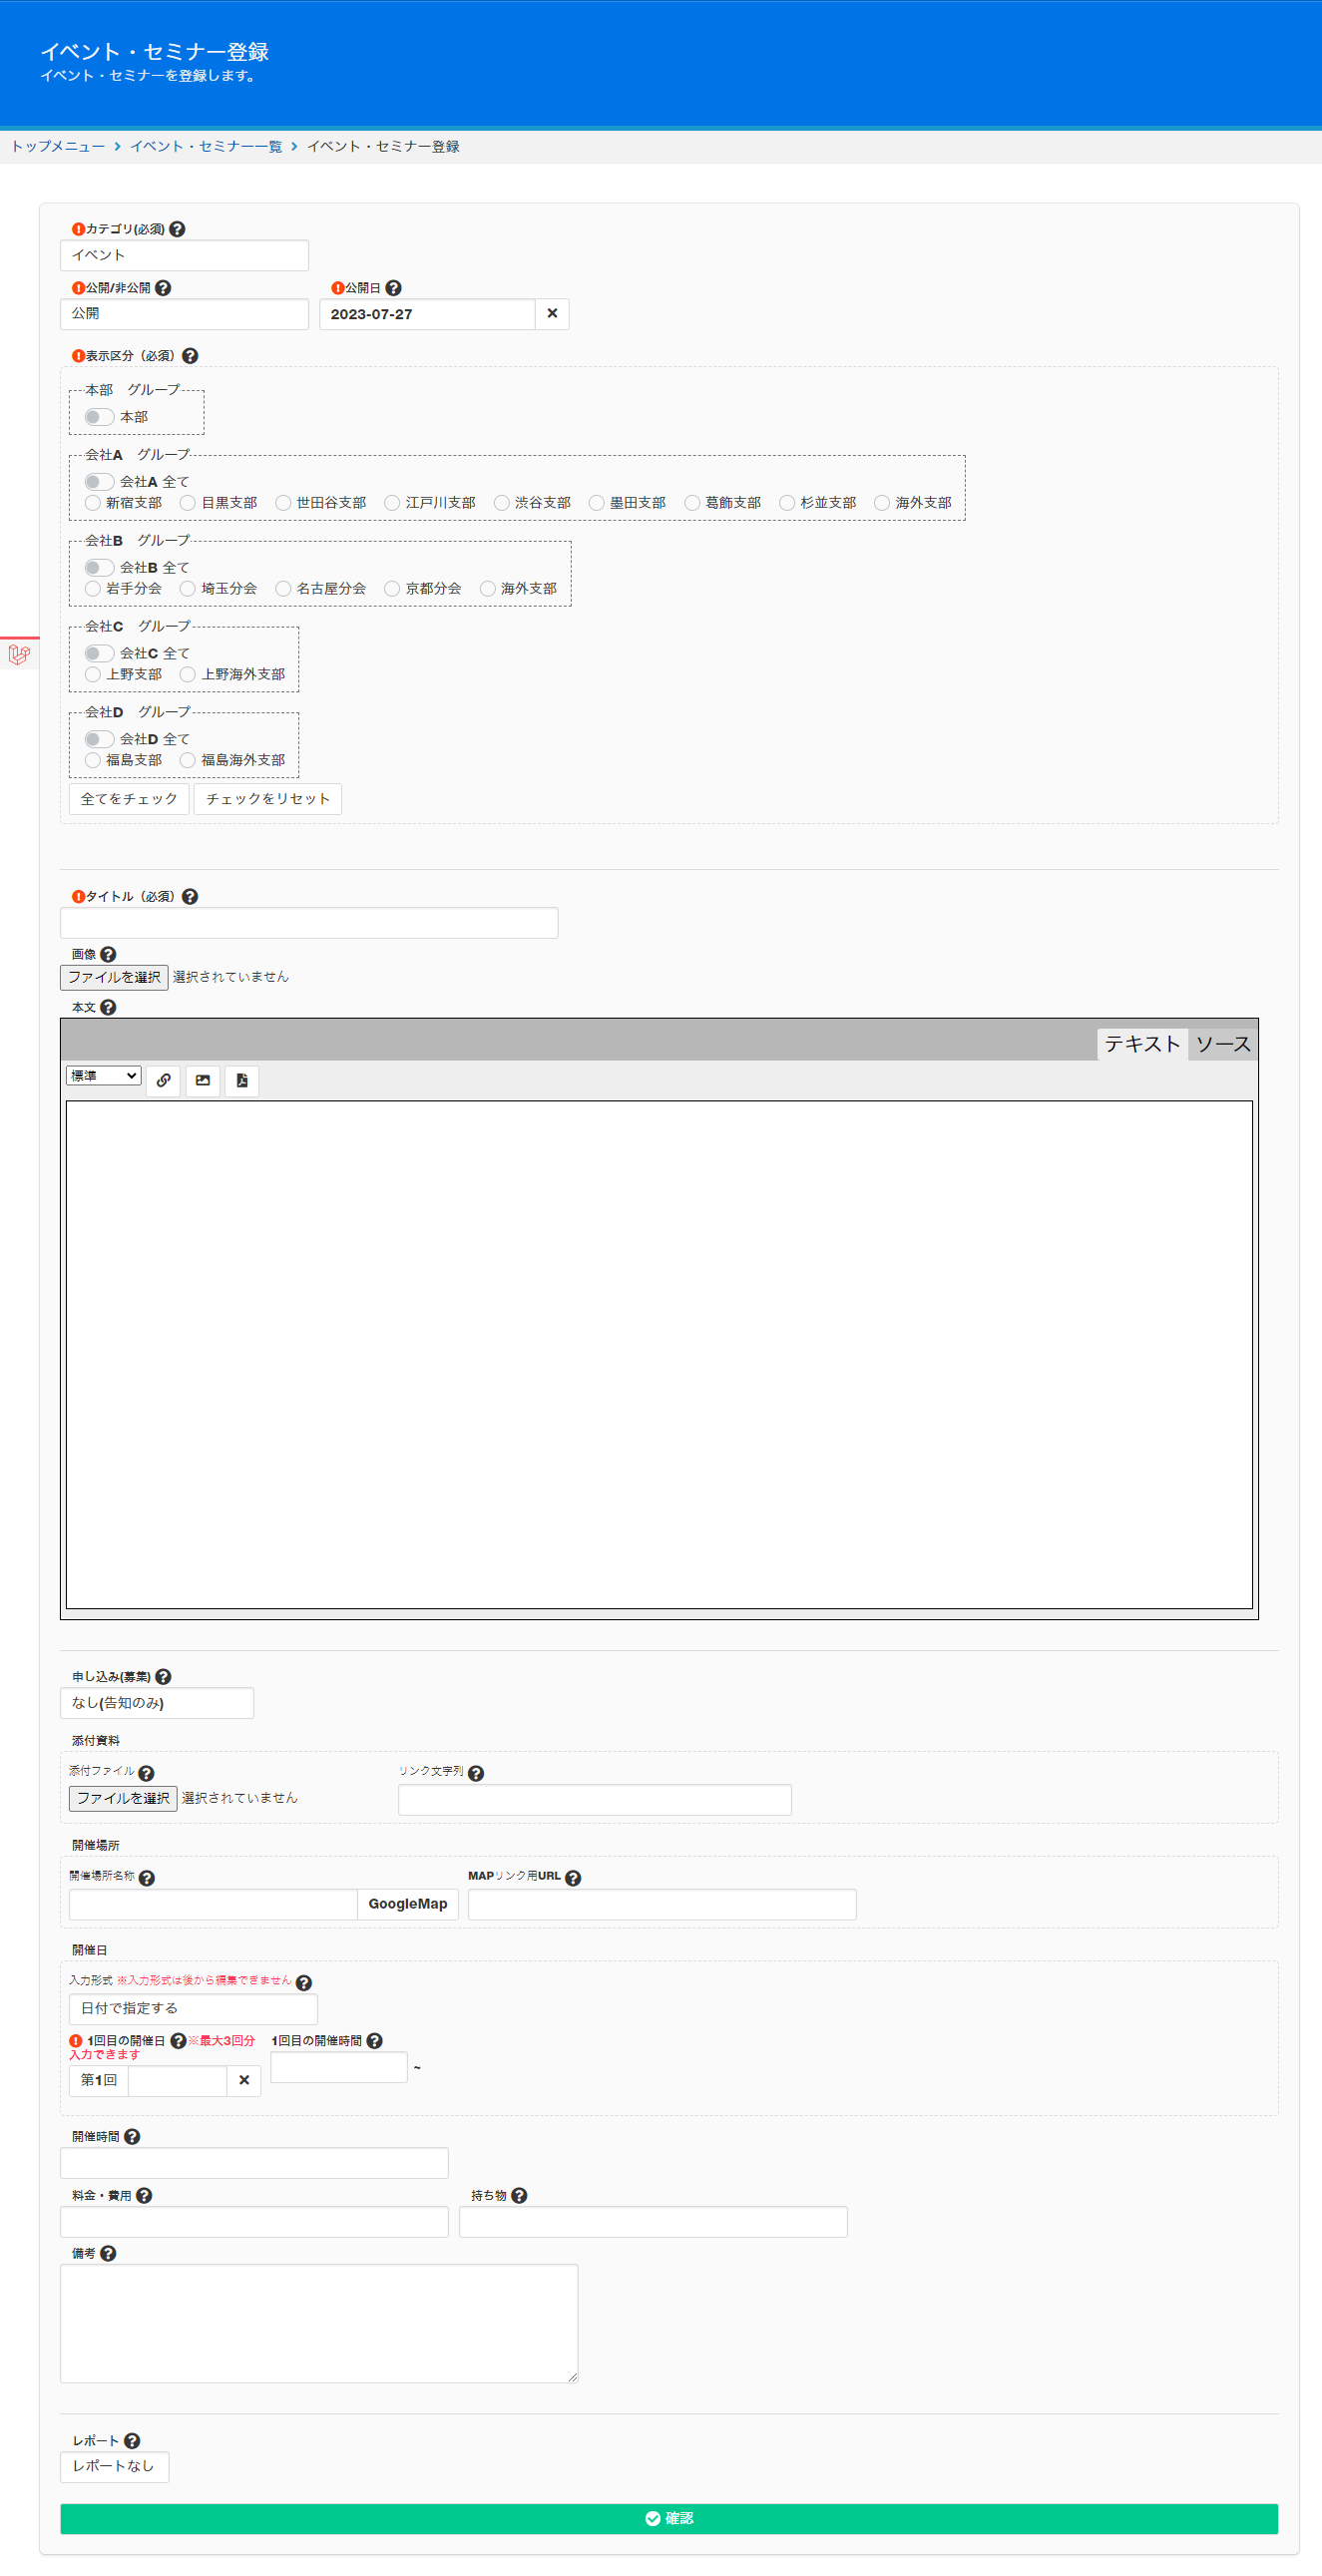The height and width of the screenshot is (2576, 1322).
Task: Open the レポート dropdown showing レポートなし
Action: 114,2467
